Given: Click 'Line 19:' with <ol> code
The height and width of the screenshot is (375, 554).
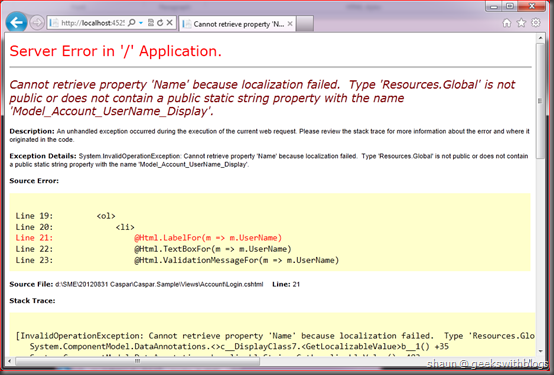Looking at the screenshot, I should click(65, 216).
